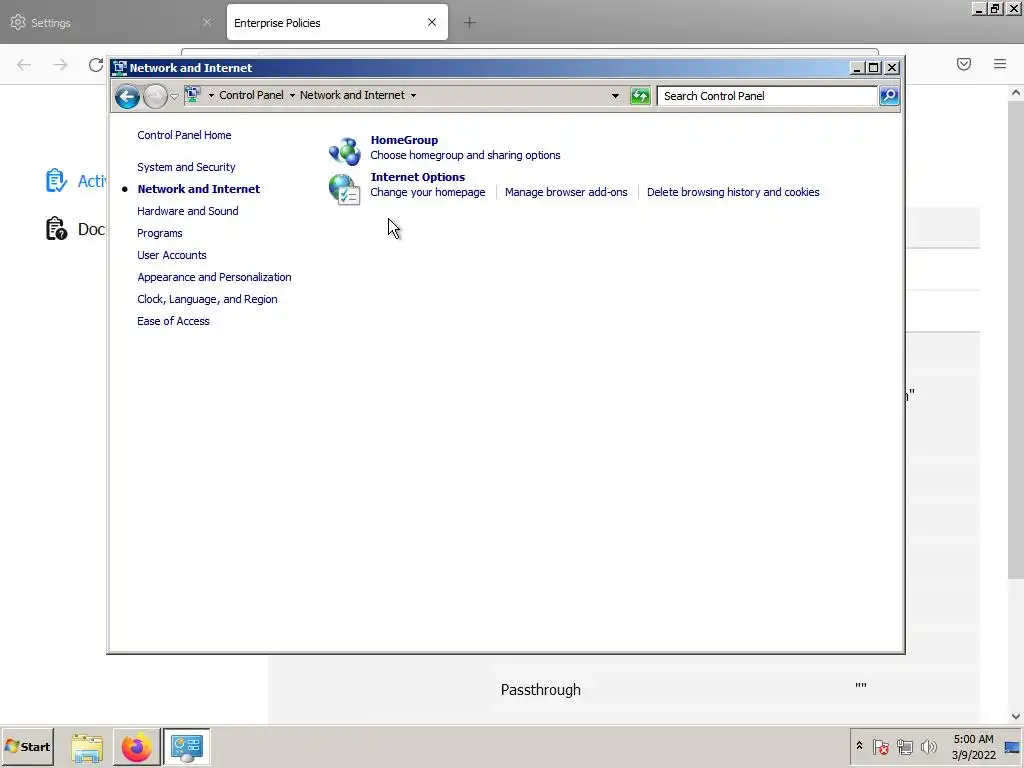The image size is (1024, 768).
Task: Close the Settings tab in Firefox
Action: tap(206, 22)
